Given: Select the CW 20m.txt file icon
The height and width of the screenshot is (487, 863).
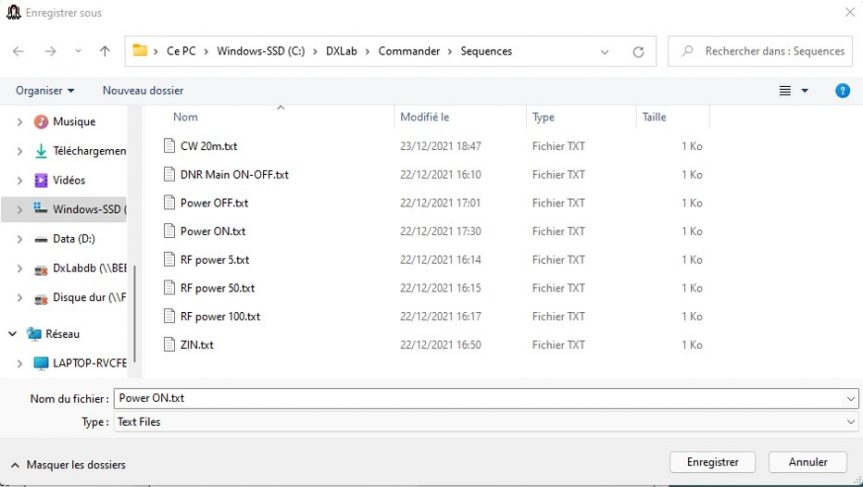Looking at the screenshot, I should (168, 146).
